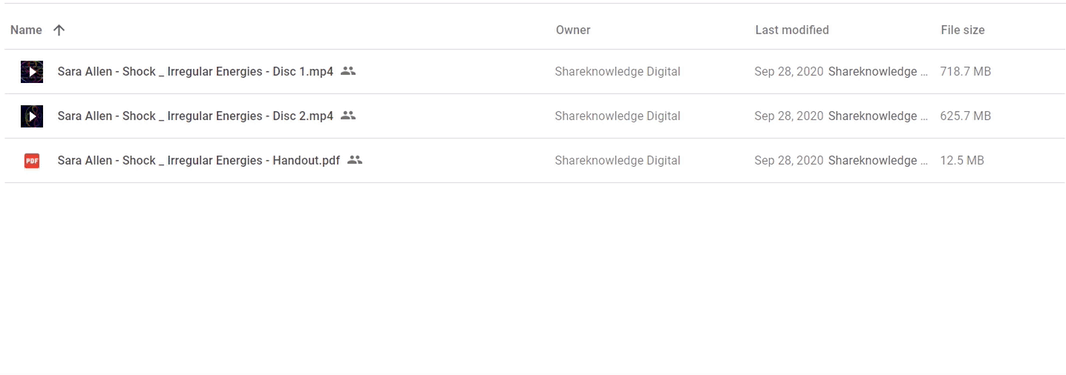Toggle the sort direction arrow next to Name
Screen dimensions: 1066x375
[59, 30]
